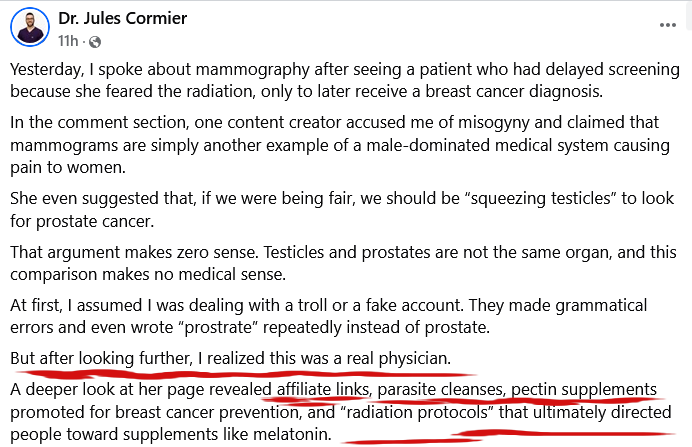Click Dr. Jules Cormier's profile picture
This screenshot has width=692, height=447.
pyautogui.click(x=29, y=28)
